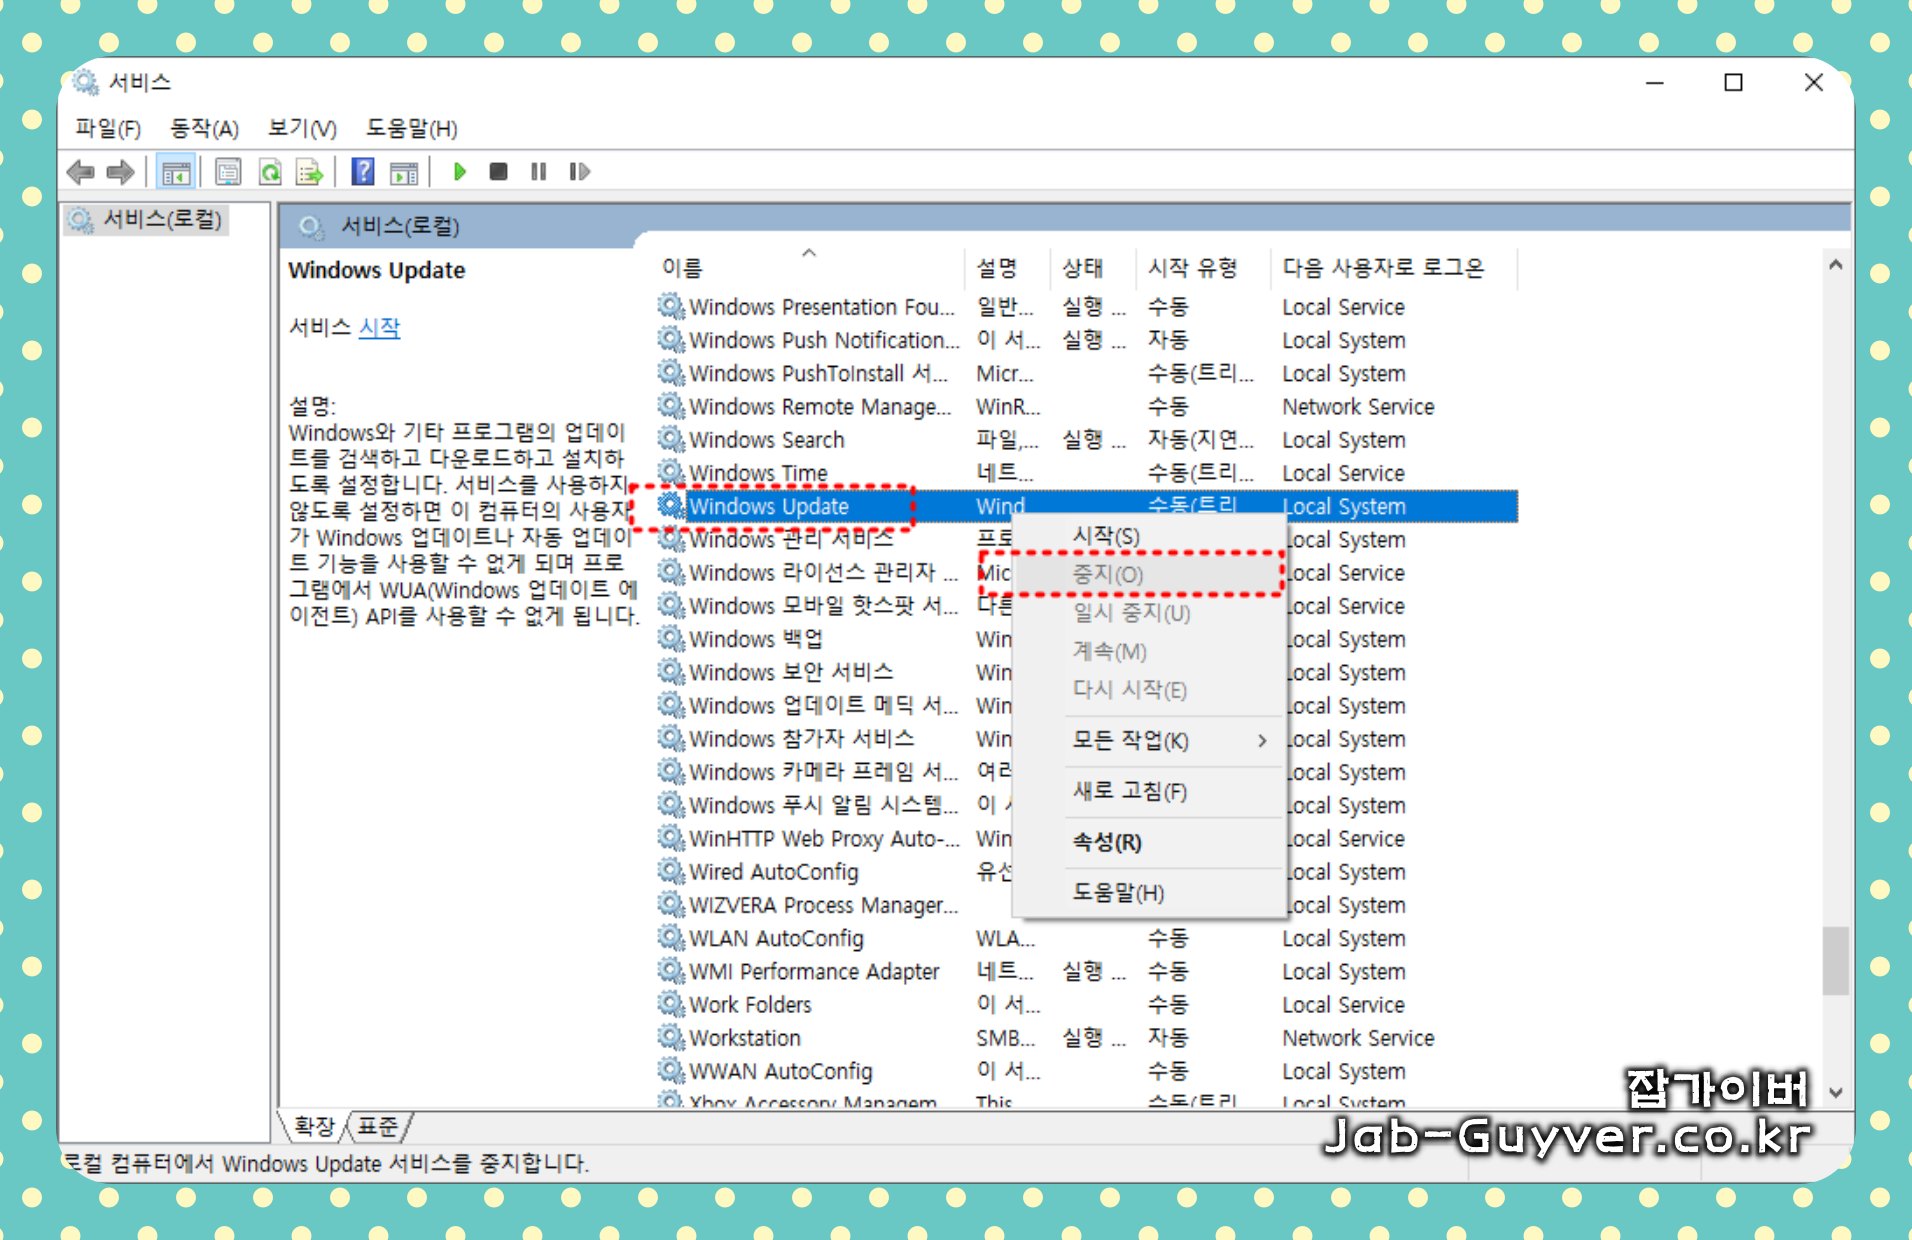Click the gear icon of Wired AutoConfig
This screenshot has width=1912, height=1240.
pyautogui.click(x=671, y=871)
